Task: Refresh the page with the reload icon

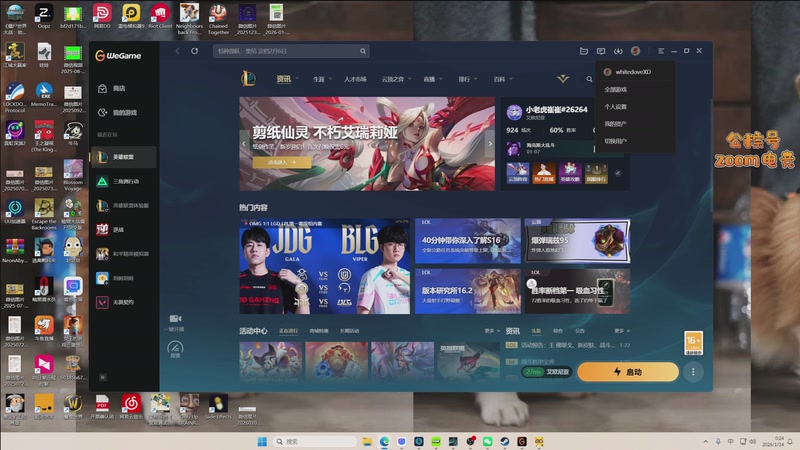Action: click(194, 51)
